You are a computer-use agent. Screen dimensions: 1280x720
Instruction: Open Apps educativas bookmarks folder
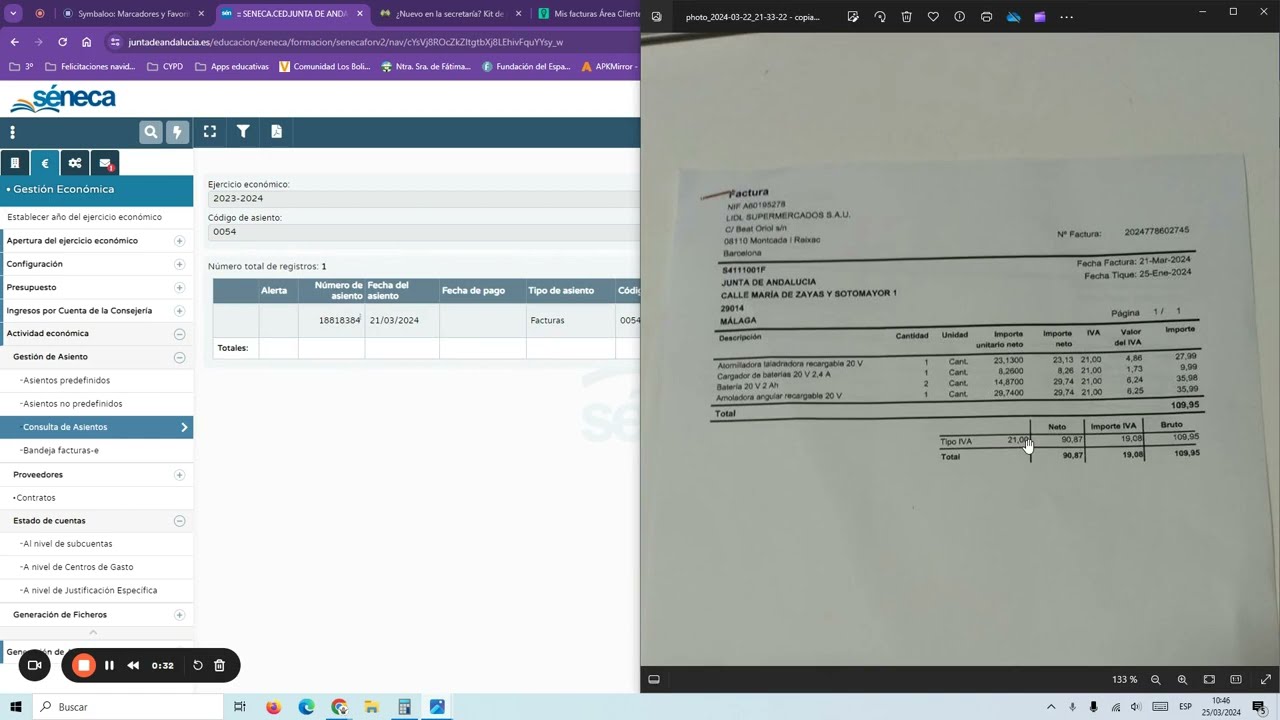(x=232, y=67)
